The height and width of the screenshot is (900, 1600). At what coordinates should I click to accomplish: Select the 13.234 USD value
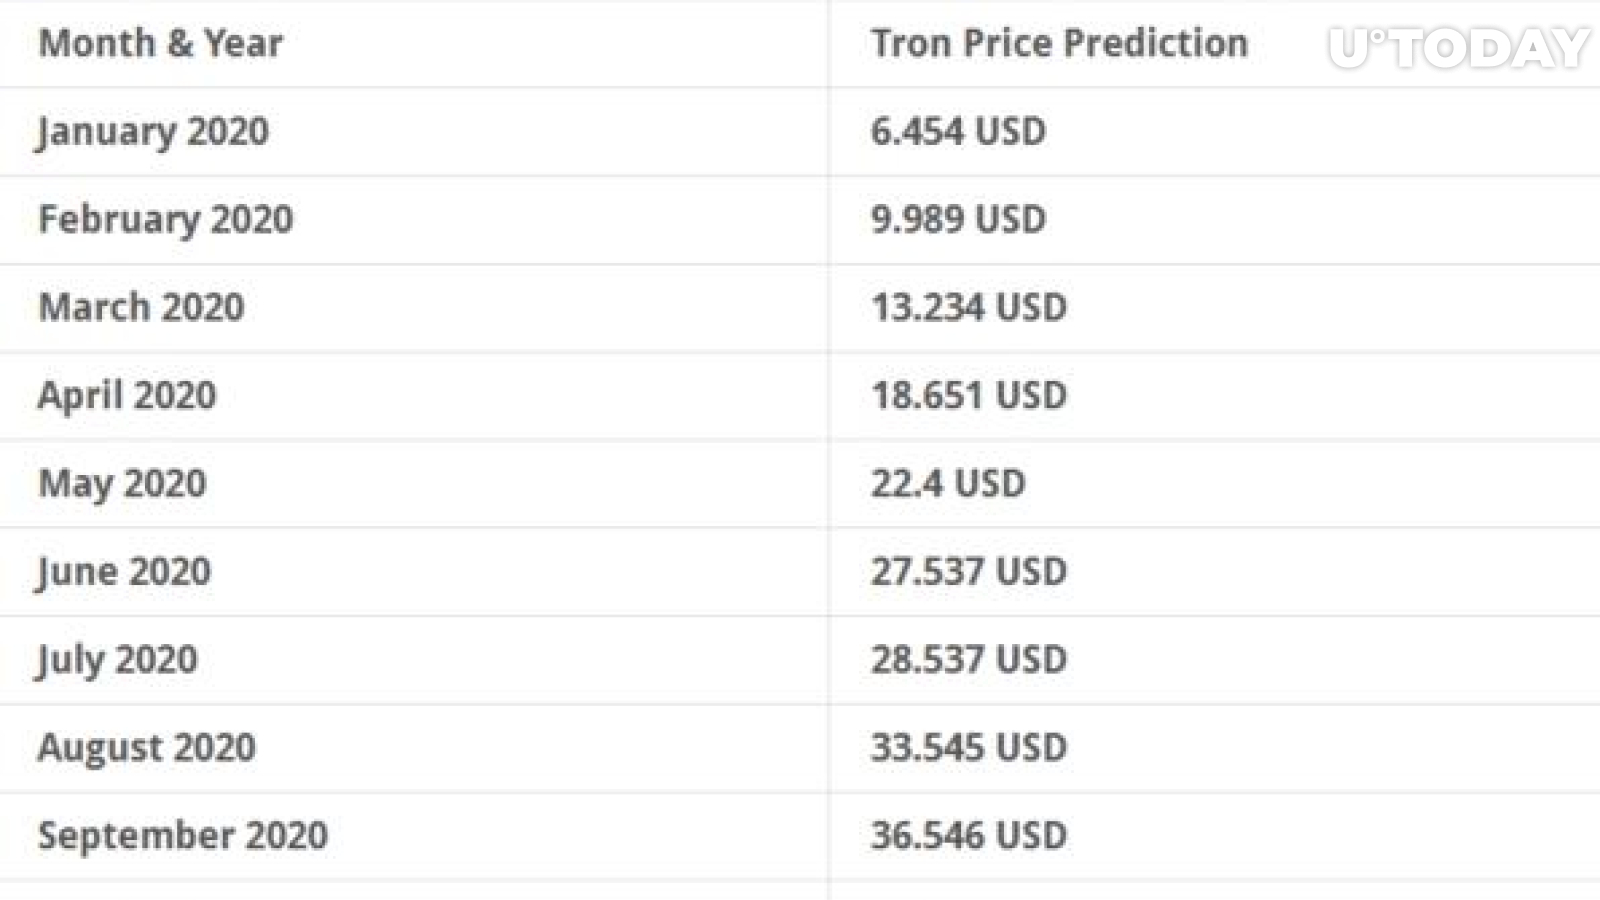[x=969, y=307]
